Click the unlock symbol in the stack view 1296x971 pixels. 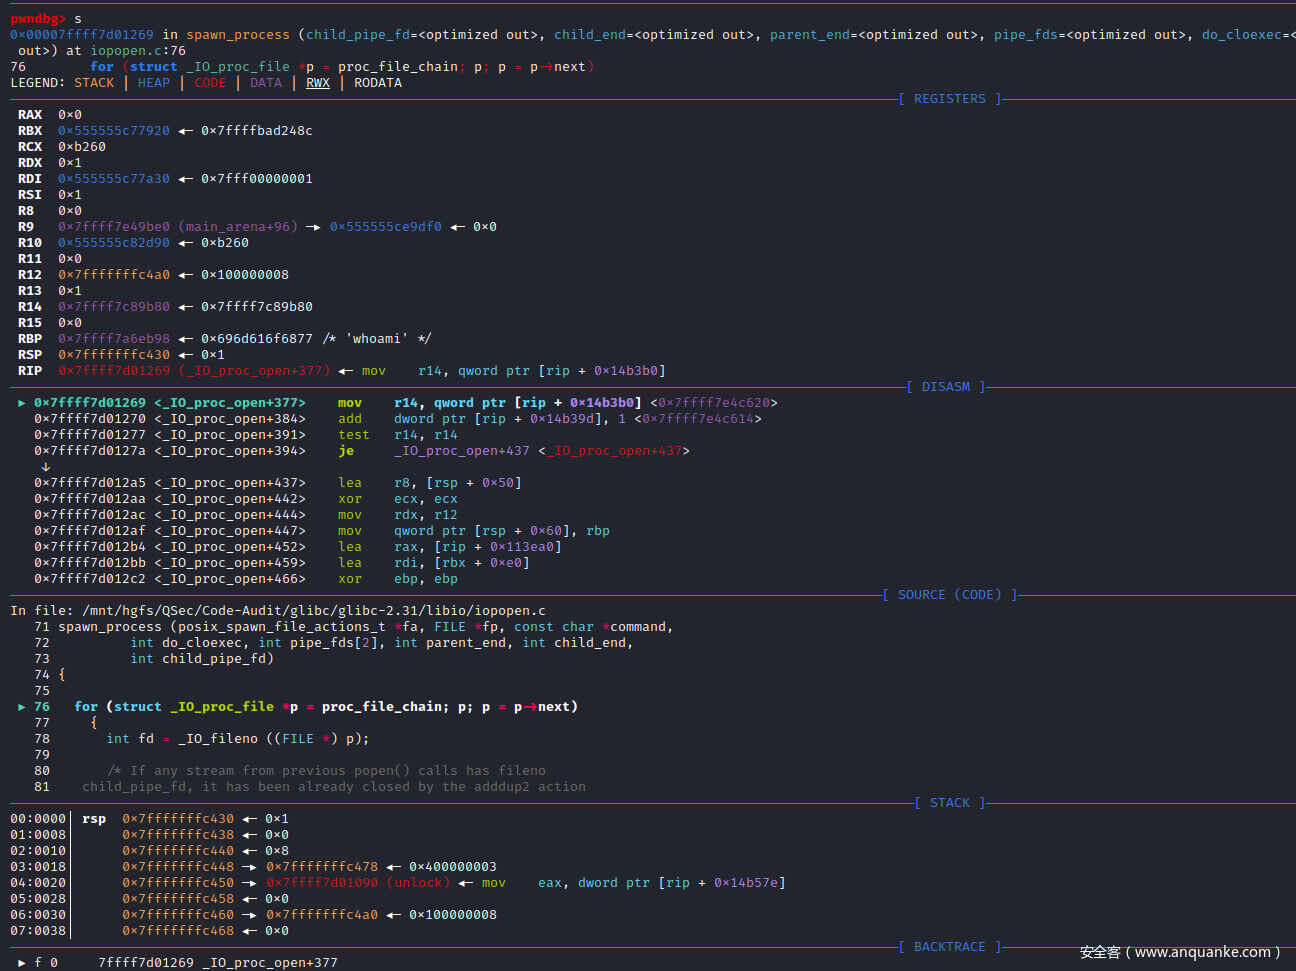click(x=418, y=883)
